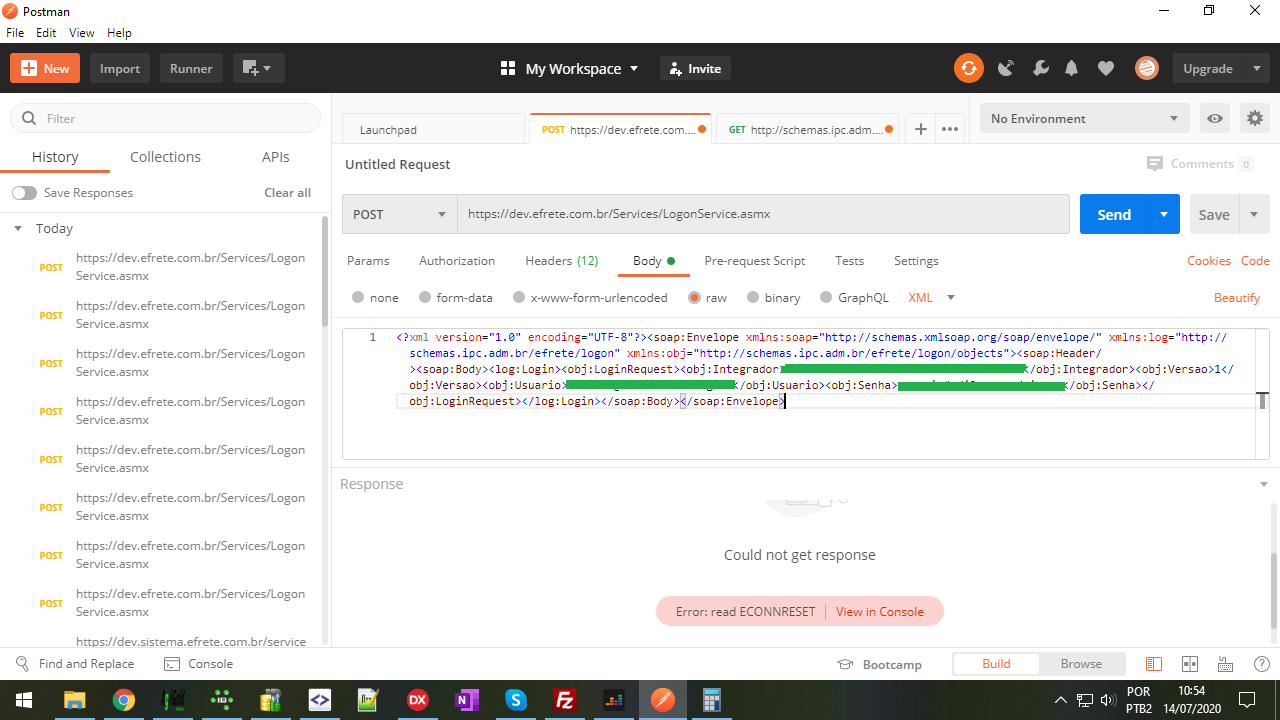The height and width of the screenshot is (720, 1280).
Task: Open the Save button dropdown arrow
Action: point(1254,214)
